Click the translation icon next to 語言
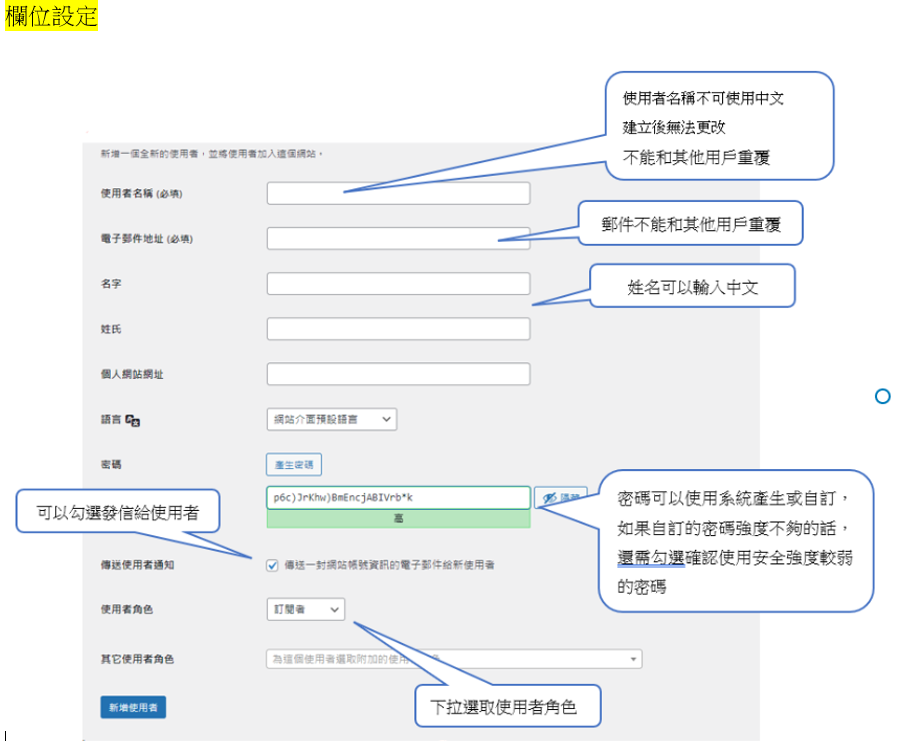Viewport: 906px width, 741px height. click(132, 420)
